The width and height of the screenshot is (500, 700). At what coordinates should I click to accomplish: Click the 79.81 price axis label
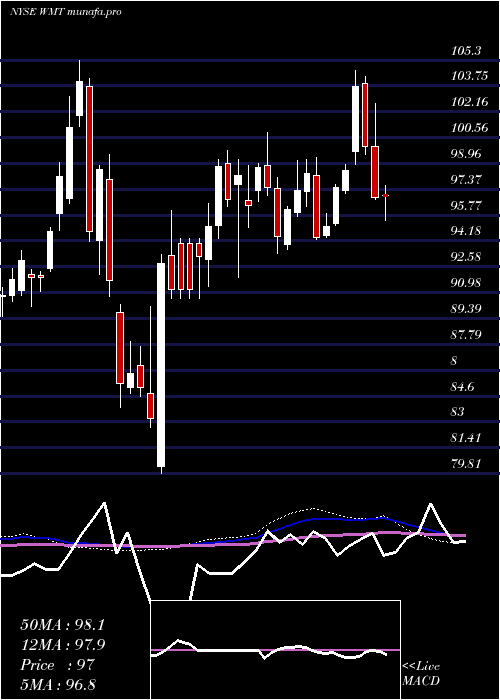pyautogui.click(x=466, y=464)
